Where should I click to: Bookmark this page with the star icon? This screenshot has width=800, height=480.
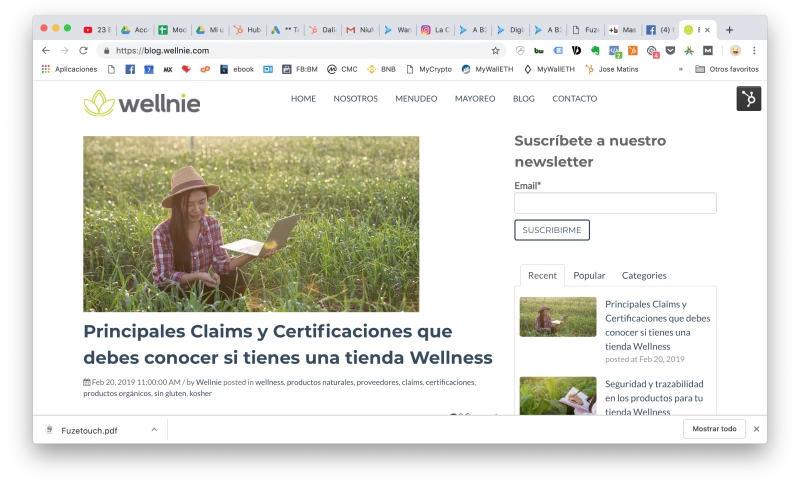pyautogui.click(x=495, y=50)
